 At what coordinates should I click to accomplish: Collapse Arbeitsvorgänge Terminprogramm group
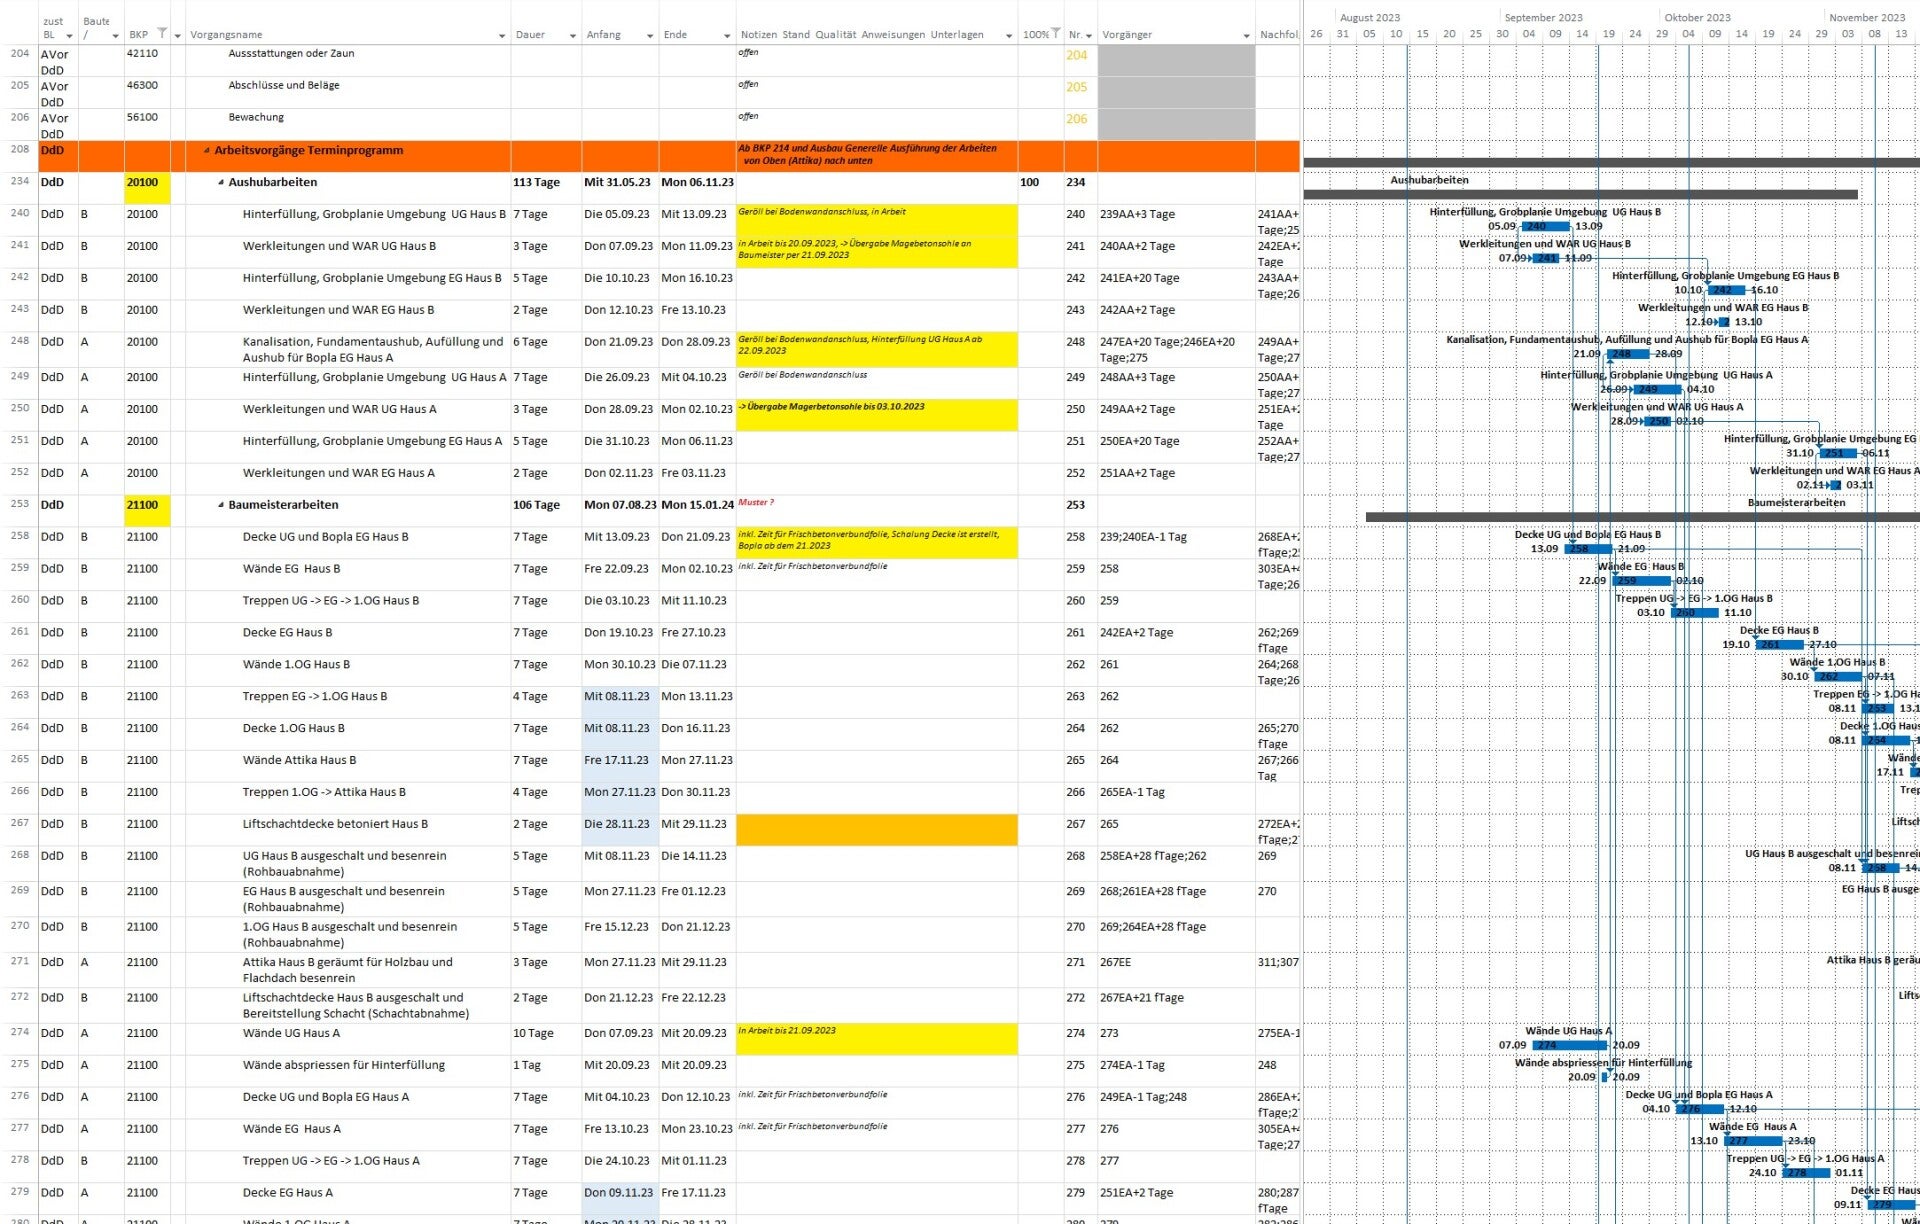pyautogui.click(x=207, y=151)
